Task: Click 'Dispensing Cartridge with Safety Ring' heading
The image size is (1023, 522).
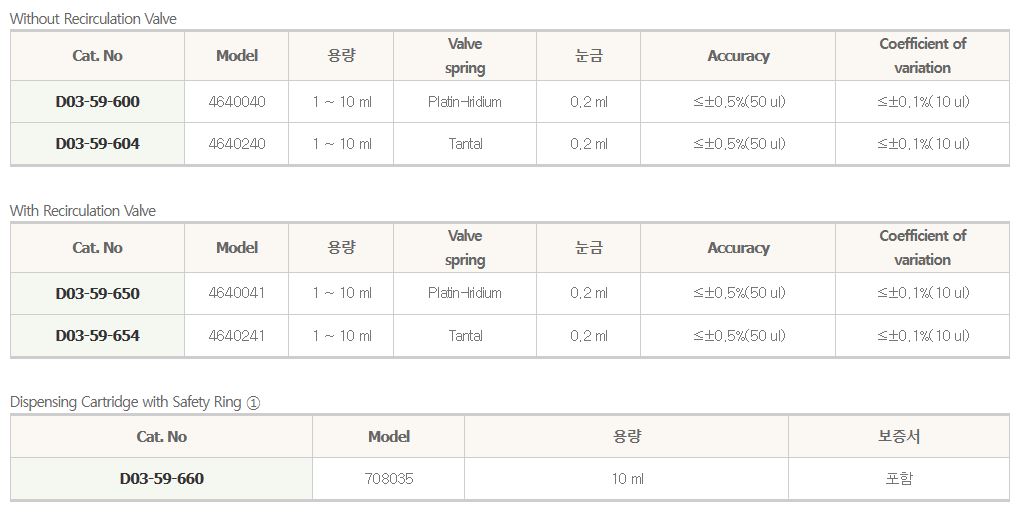Action: point(126,402)
